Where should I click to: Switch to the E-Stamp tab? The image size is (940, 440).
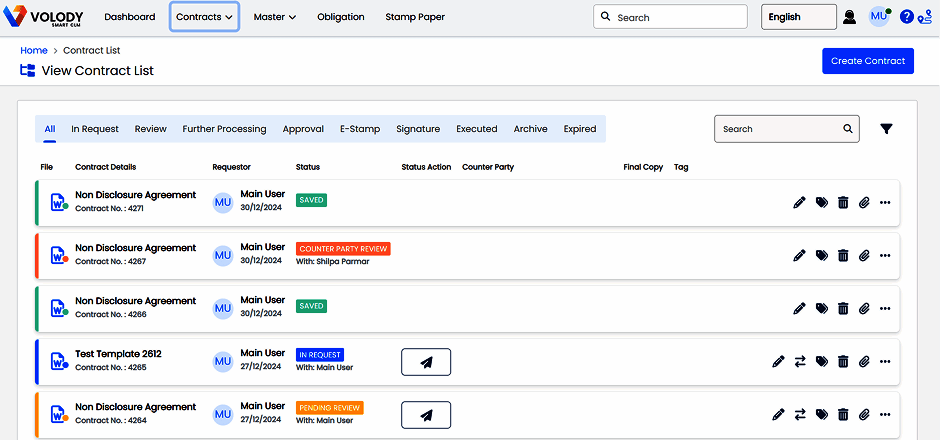pos(360,129)
